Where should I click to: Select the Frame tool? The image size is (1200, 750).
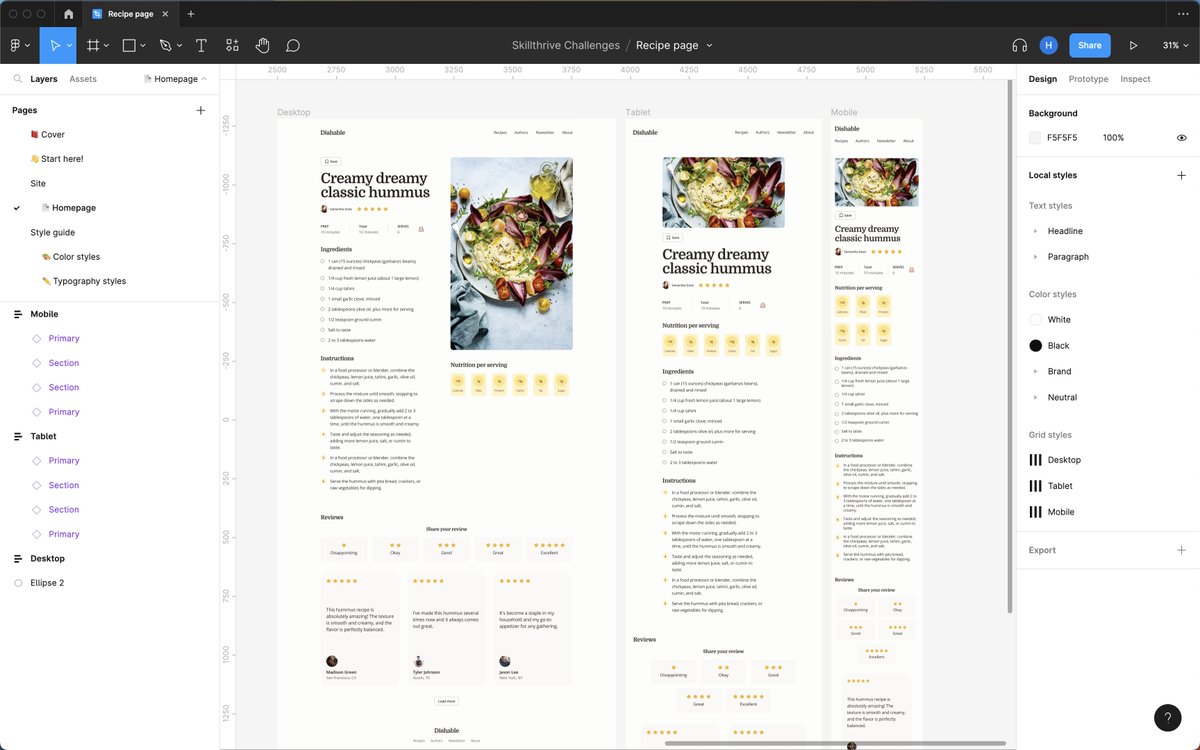(93, 45)
